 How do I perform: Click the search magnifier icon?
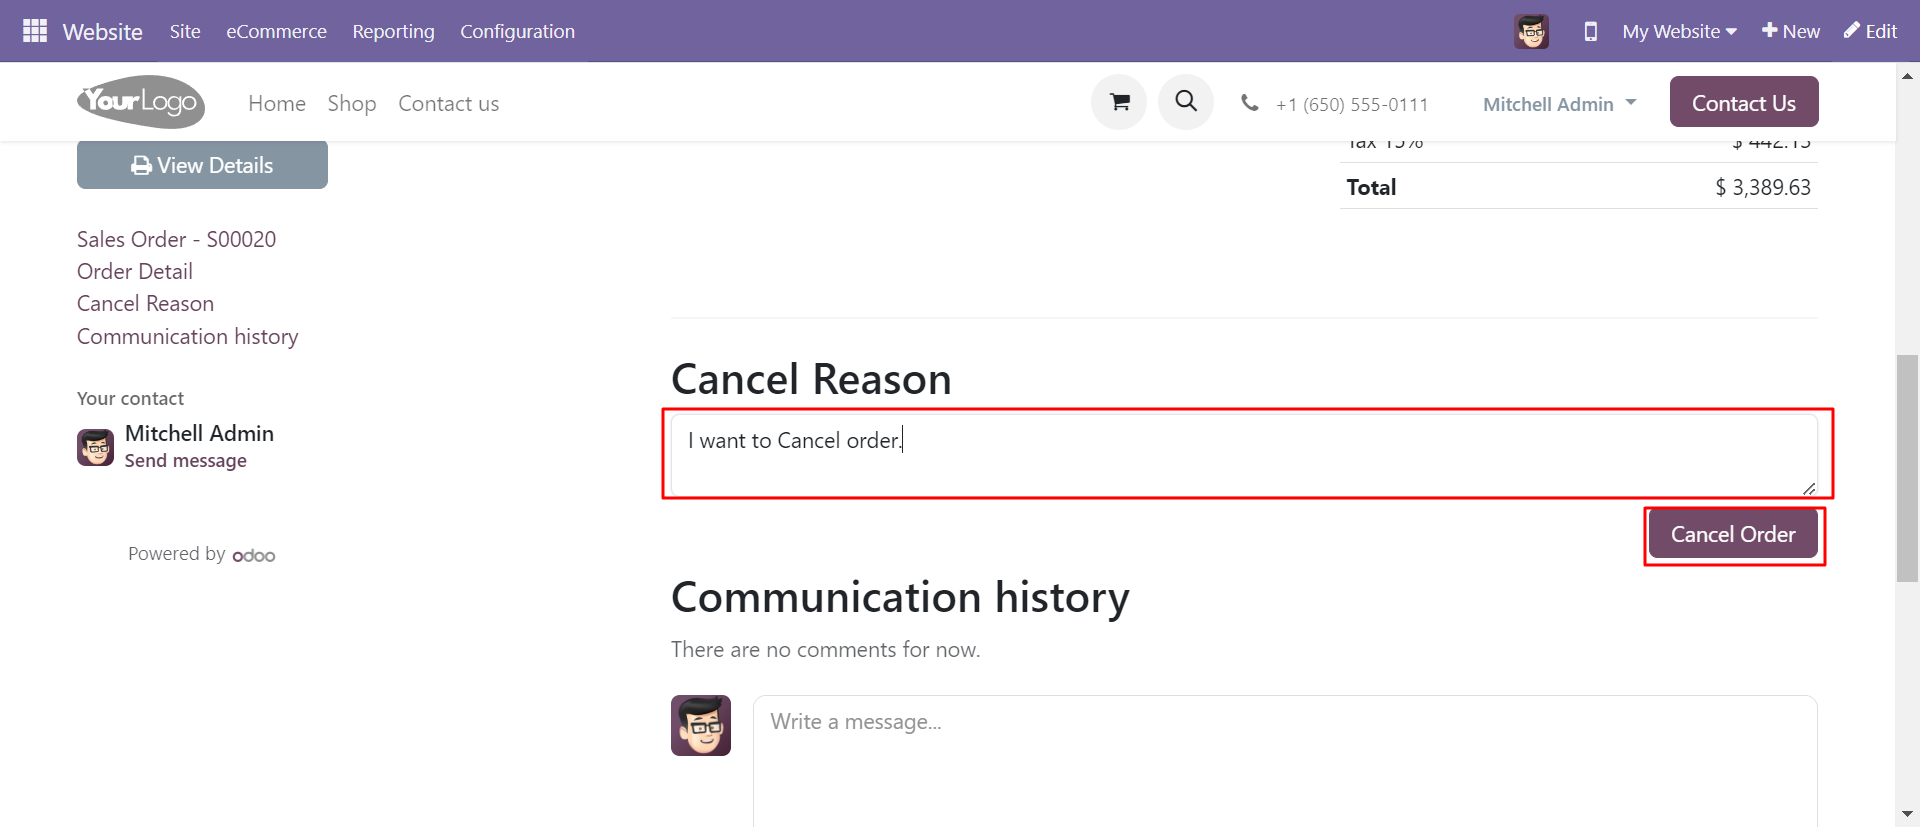coord(1186,102)
